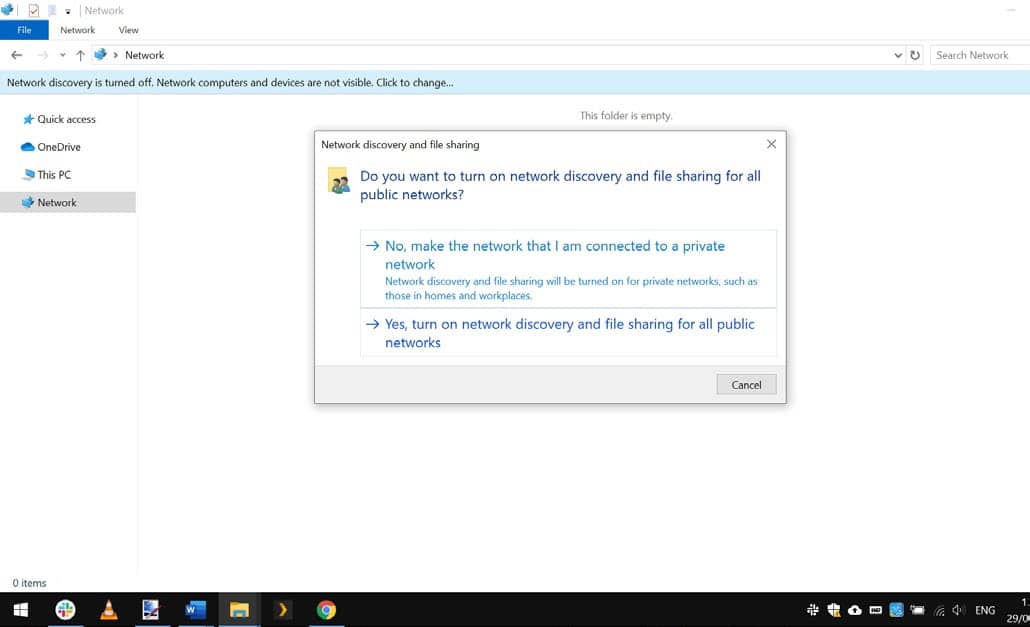The width and height of the screenshot is (1030, 627).
Task: Expand the recent locations dropdown
Action: 63,55
